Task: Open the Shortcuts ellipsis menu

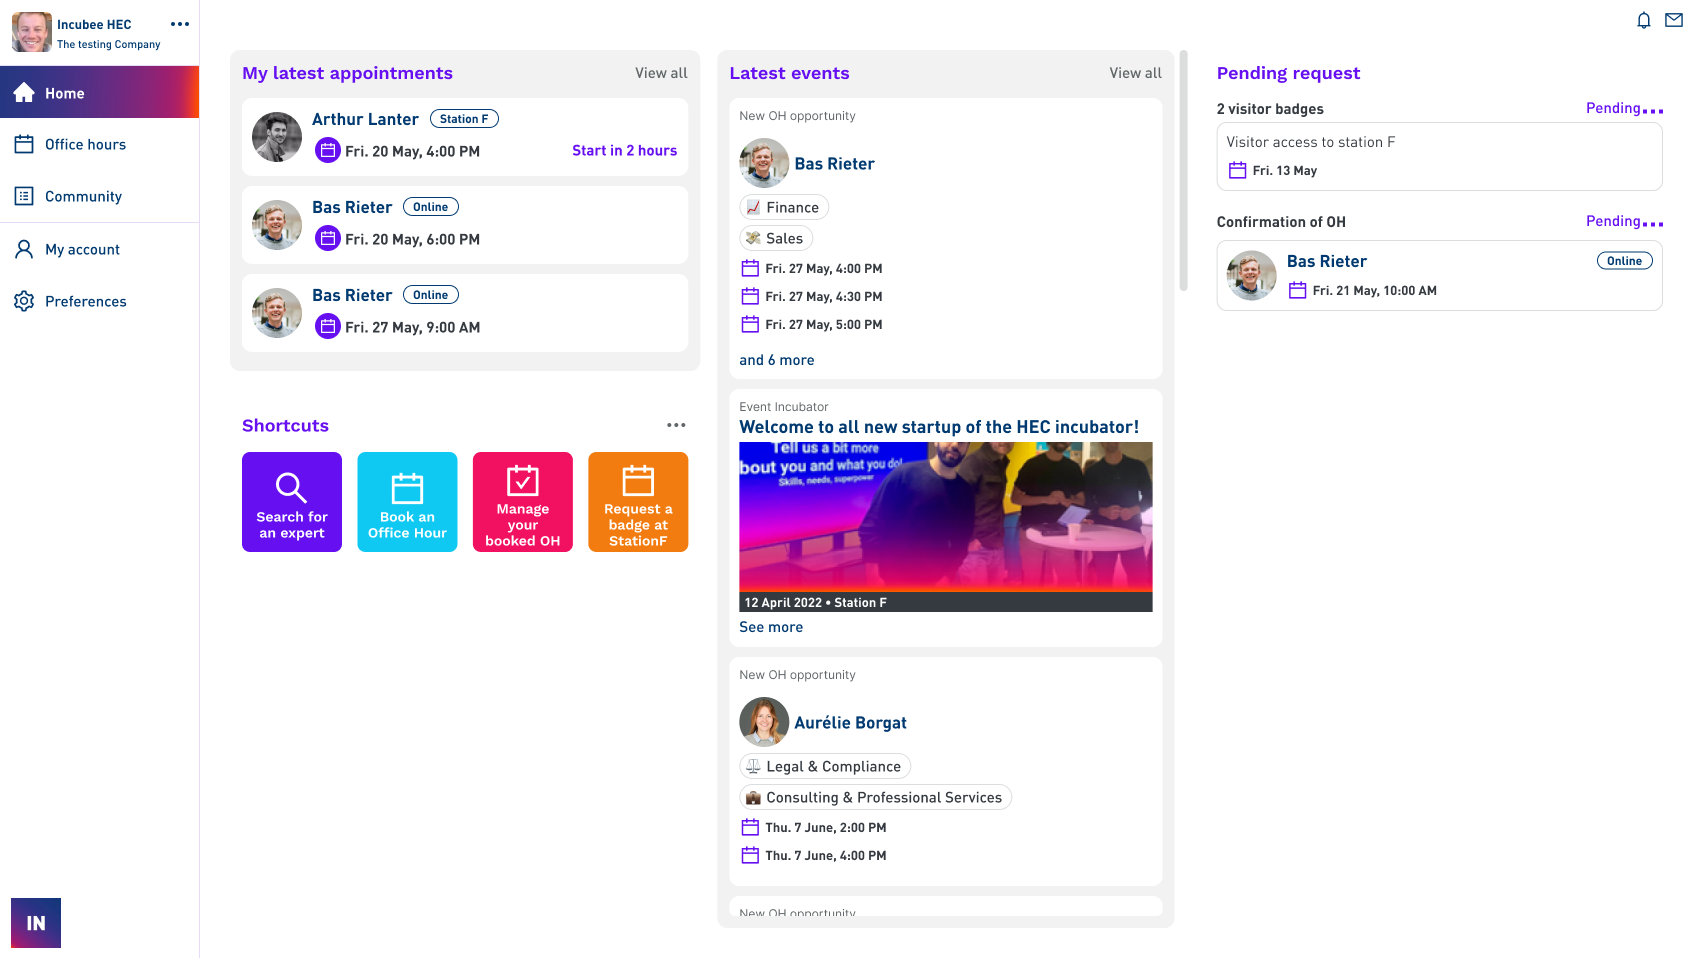Action: [x=676, y=425]
